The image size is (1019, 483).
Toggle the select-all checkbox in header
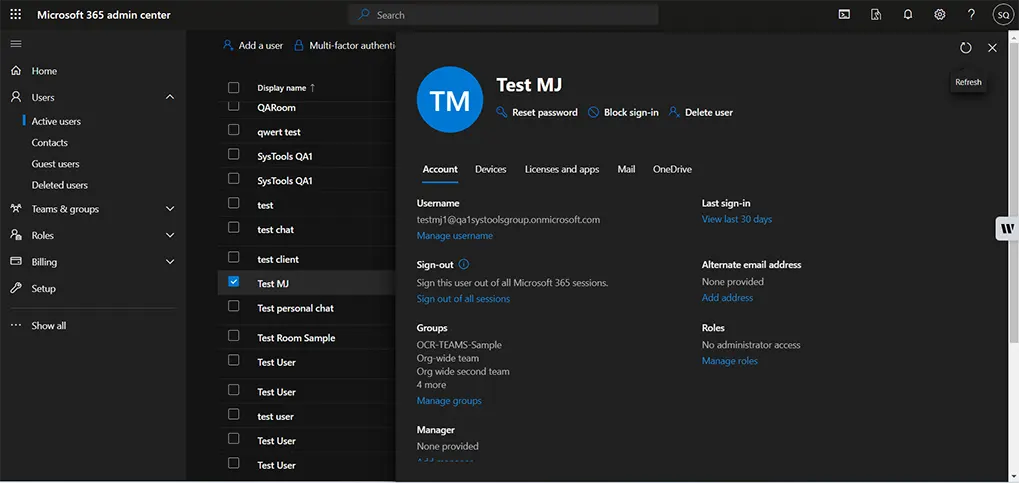234,88
